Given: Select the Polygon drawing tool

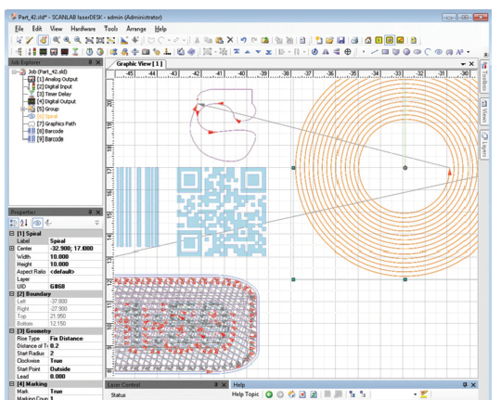Looking at the screenshot, I should 396,52.
